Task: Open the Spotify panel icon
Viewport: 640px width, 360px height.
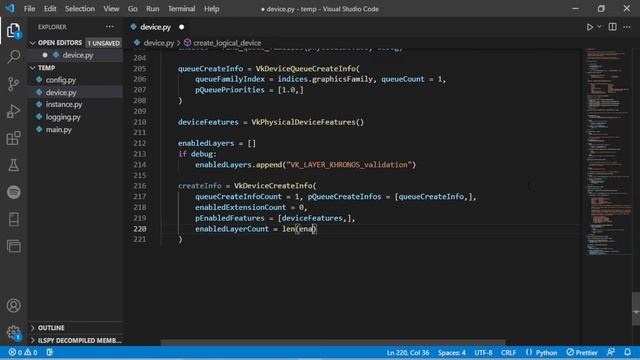Action: coord(13,192)
